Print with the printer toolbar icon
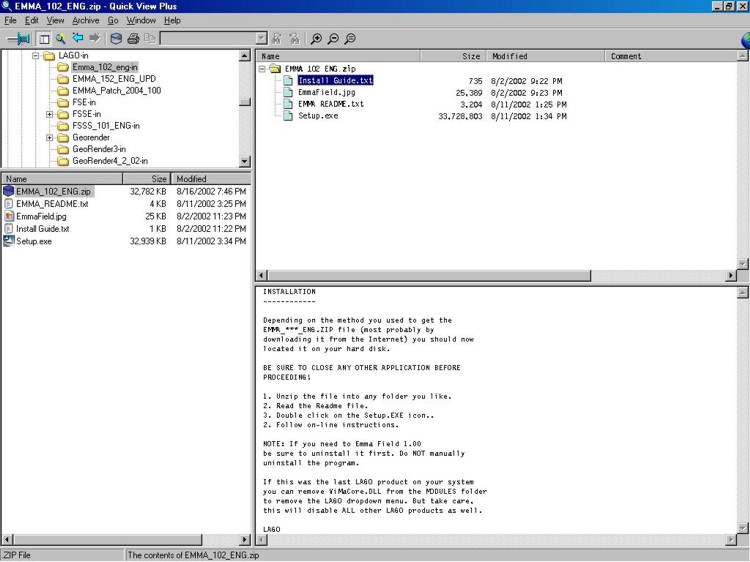Image resolution: width=750 pixels, height=562 pixels. (133, 39)
